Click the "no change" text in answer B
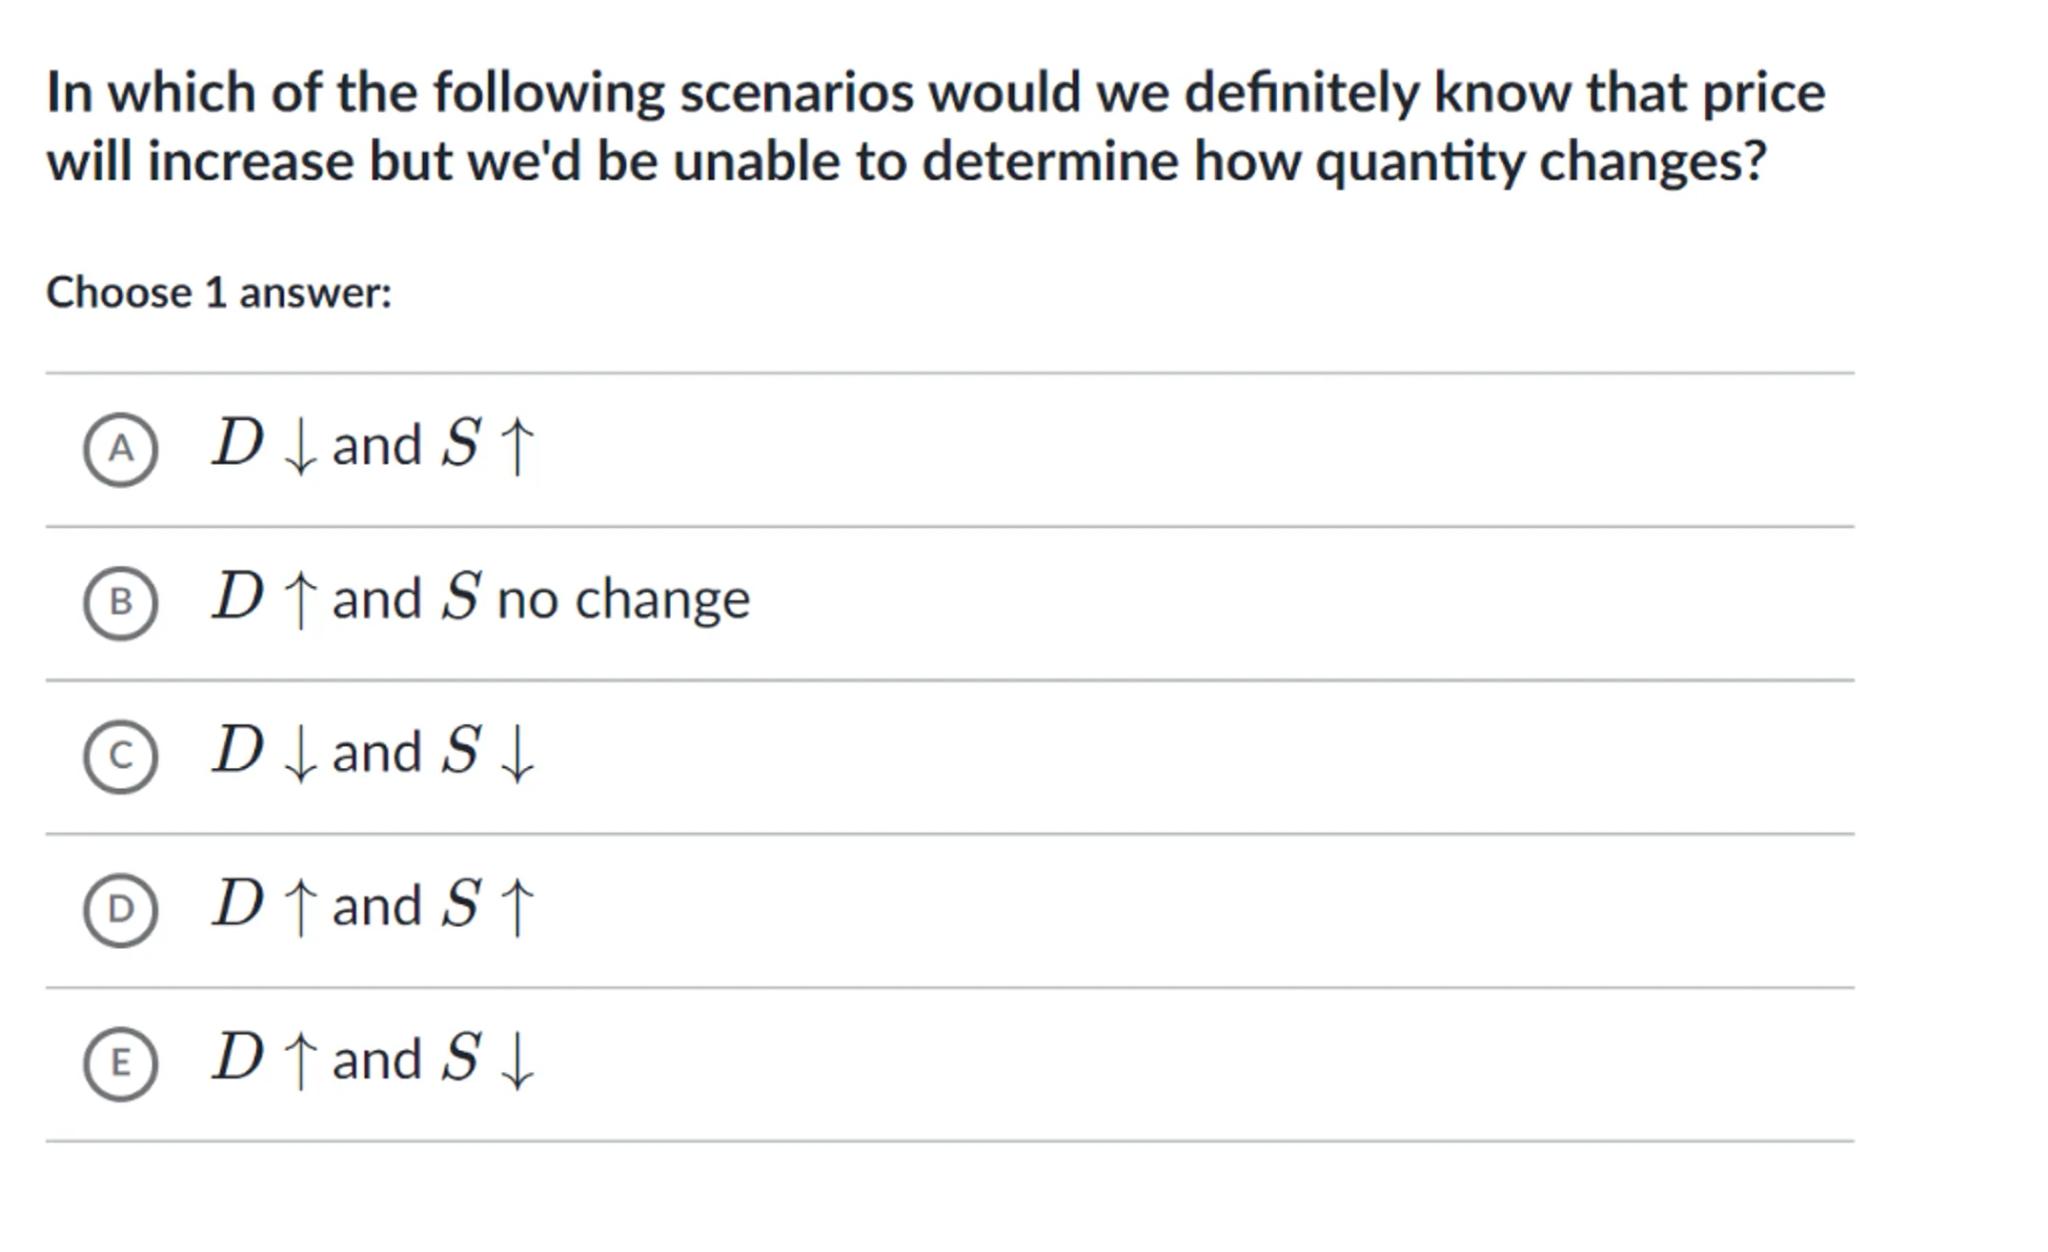The height and width of the screenshot is (1252, 2048). (623, 600)
